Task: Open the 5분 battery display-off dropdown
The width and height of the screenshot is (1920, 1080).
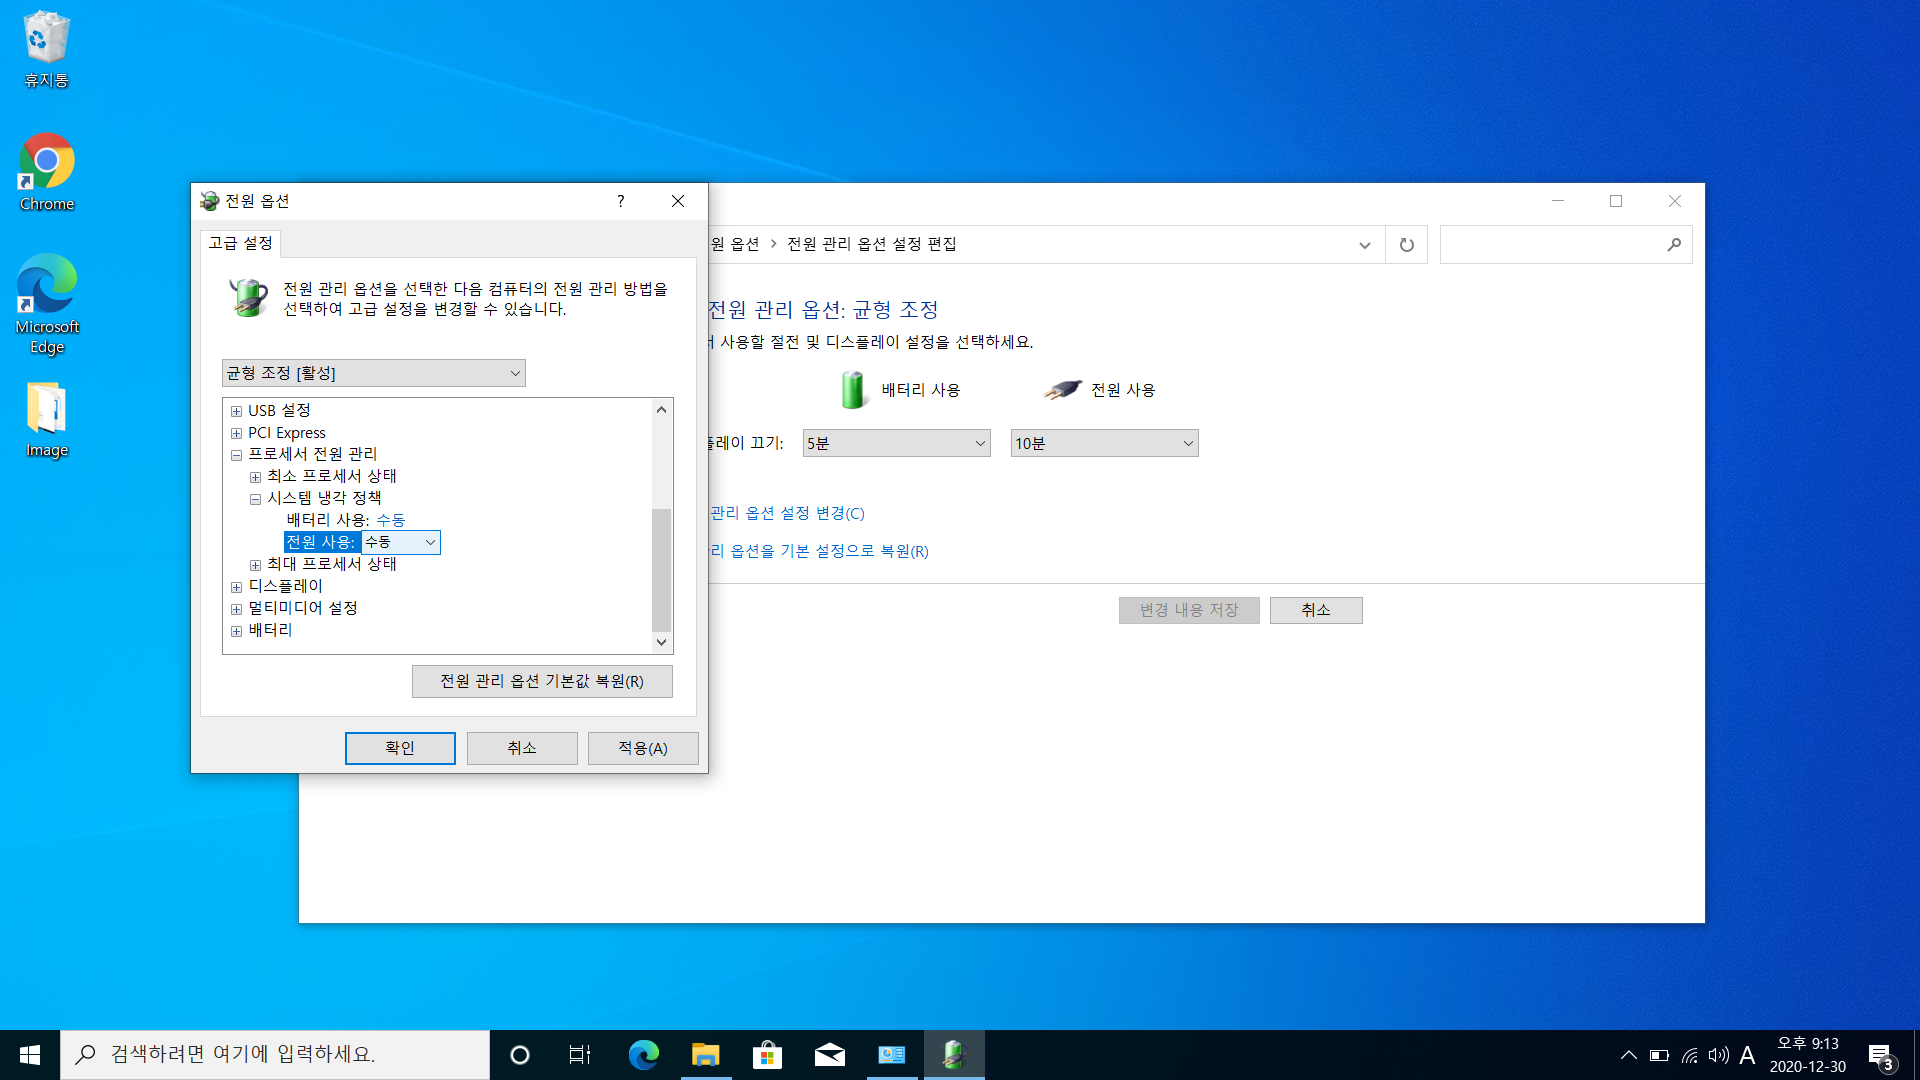Action: pos(896,443)
